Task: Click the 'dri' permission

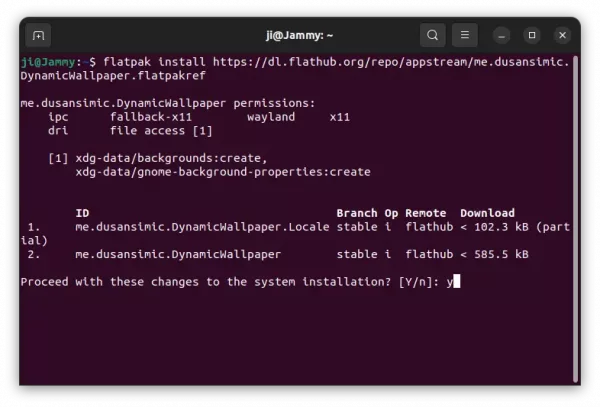Action: [58, 131]
